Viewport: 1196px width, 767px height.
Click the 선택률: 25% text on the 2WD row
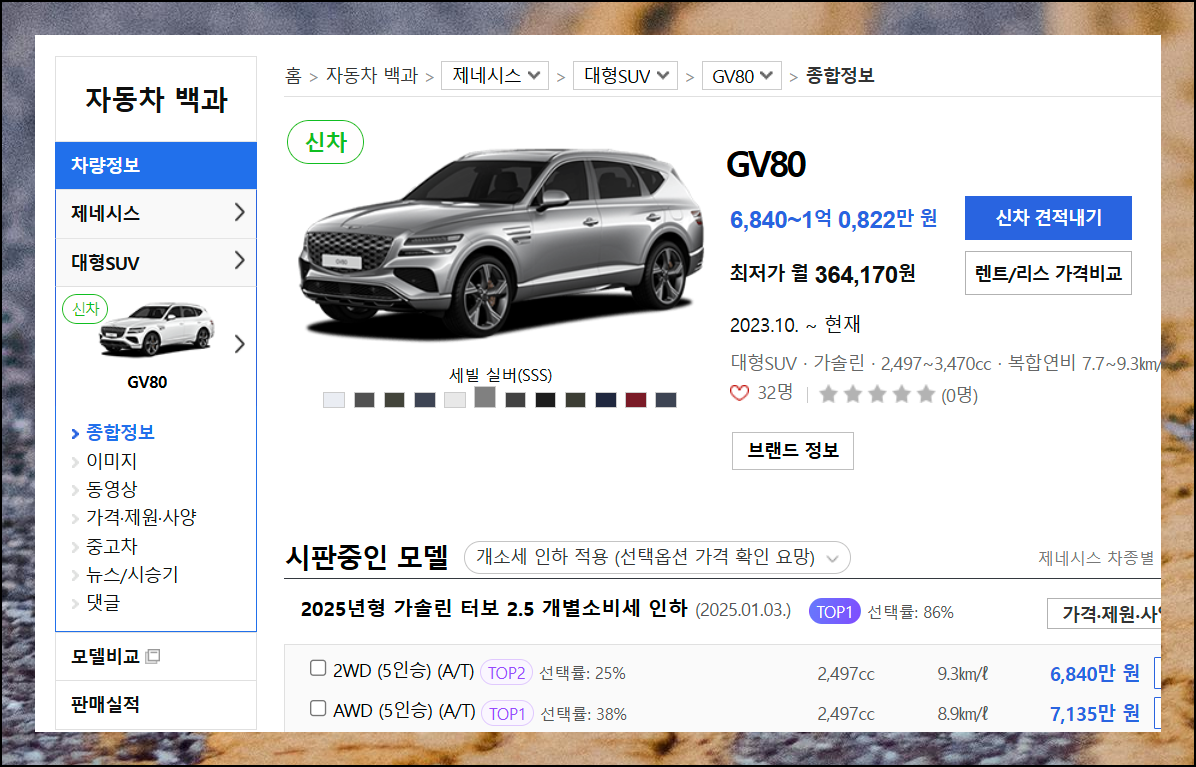coord(582,673)
